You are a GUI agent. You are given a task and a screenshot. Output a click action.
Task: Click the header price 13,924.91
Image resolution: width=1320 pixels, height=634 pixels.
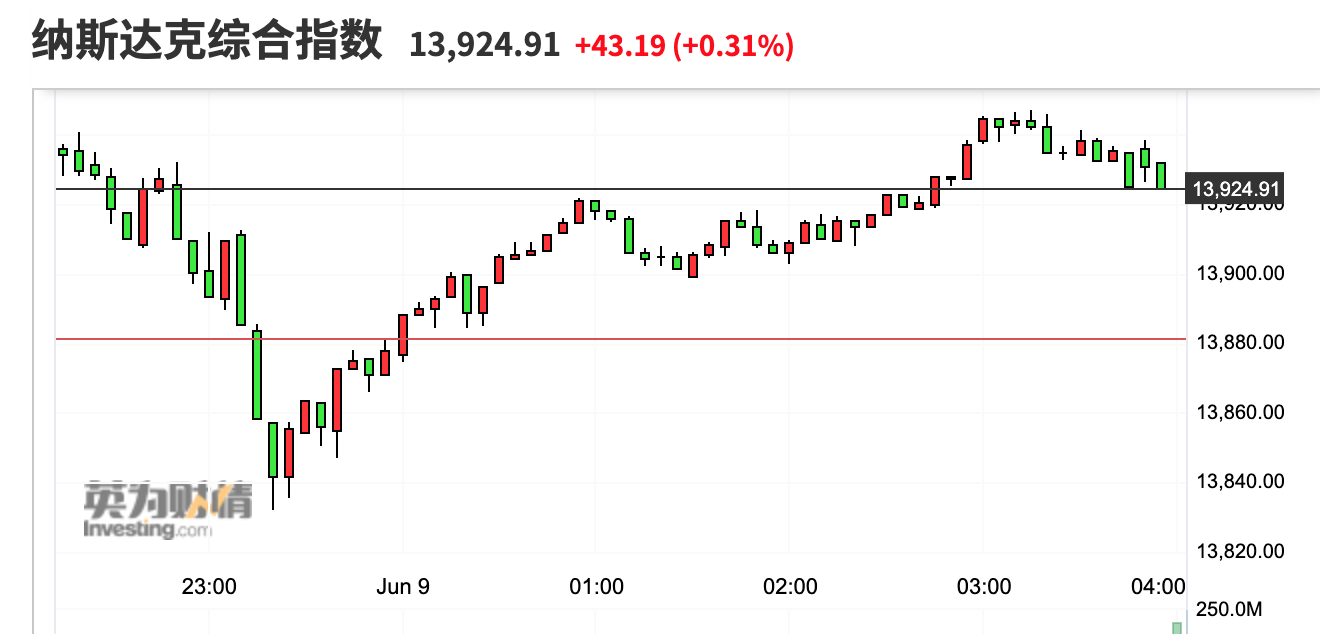tap(484, 45)
